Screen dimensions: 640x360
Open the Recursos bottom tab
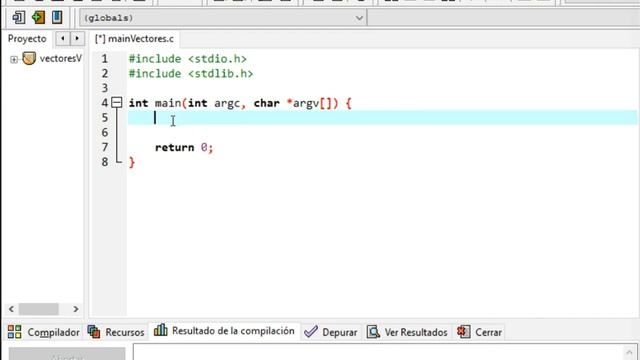pyautogui.click(x=116, y=332)
